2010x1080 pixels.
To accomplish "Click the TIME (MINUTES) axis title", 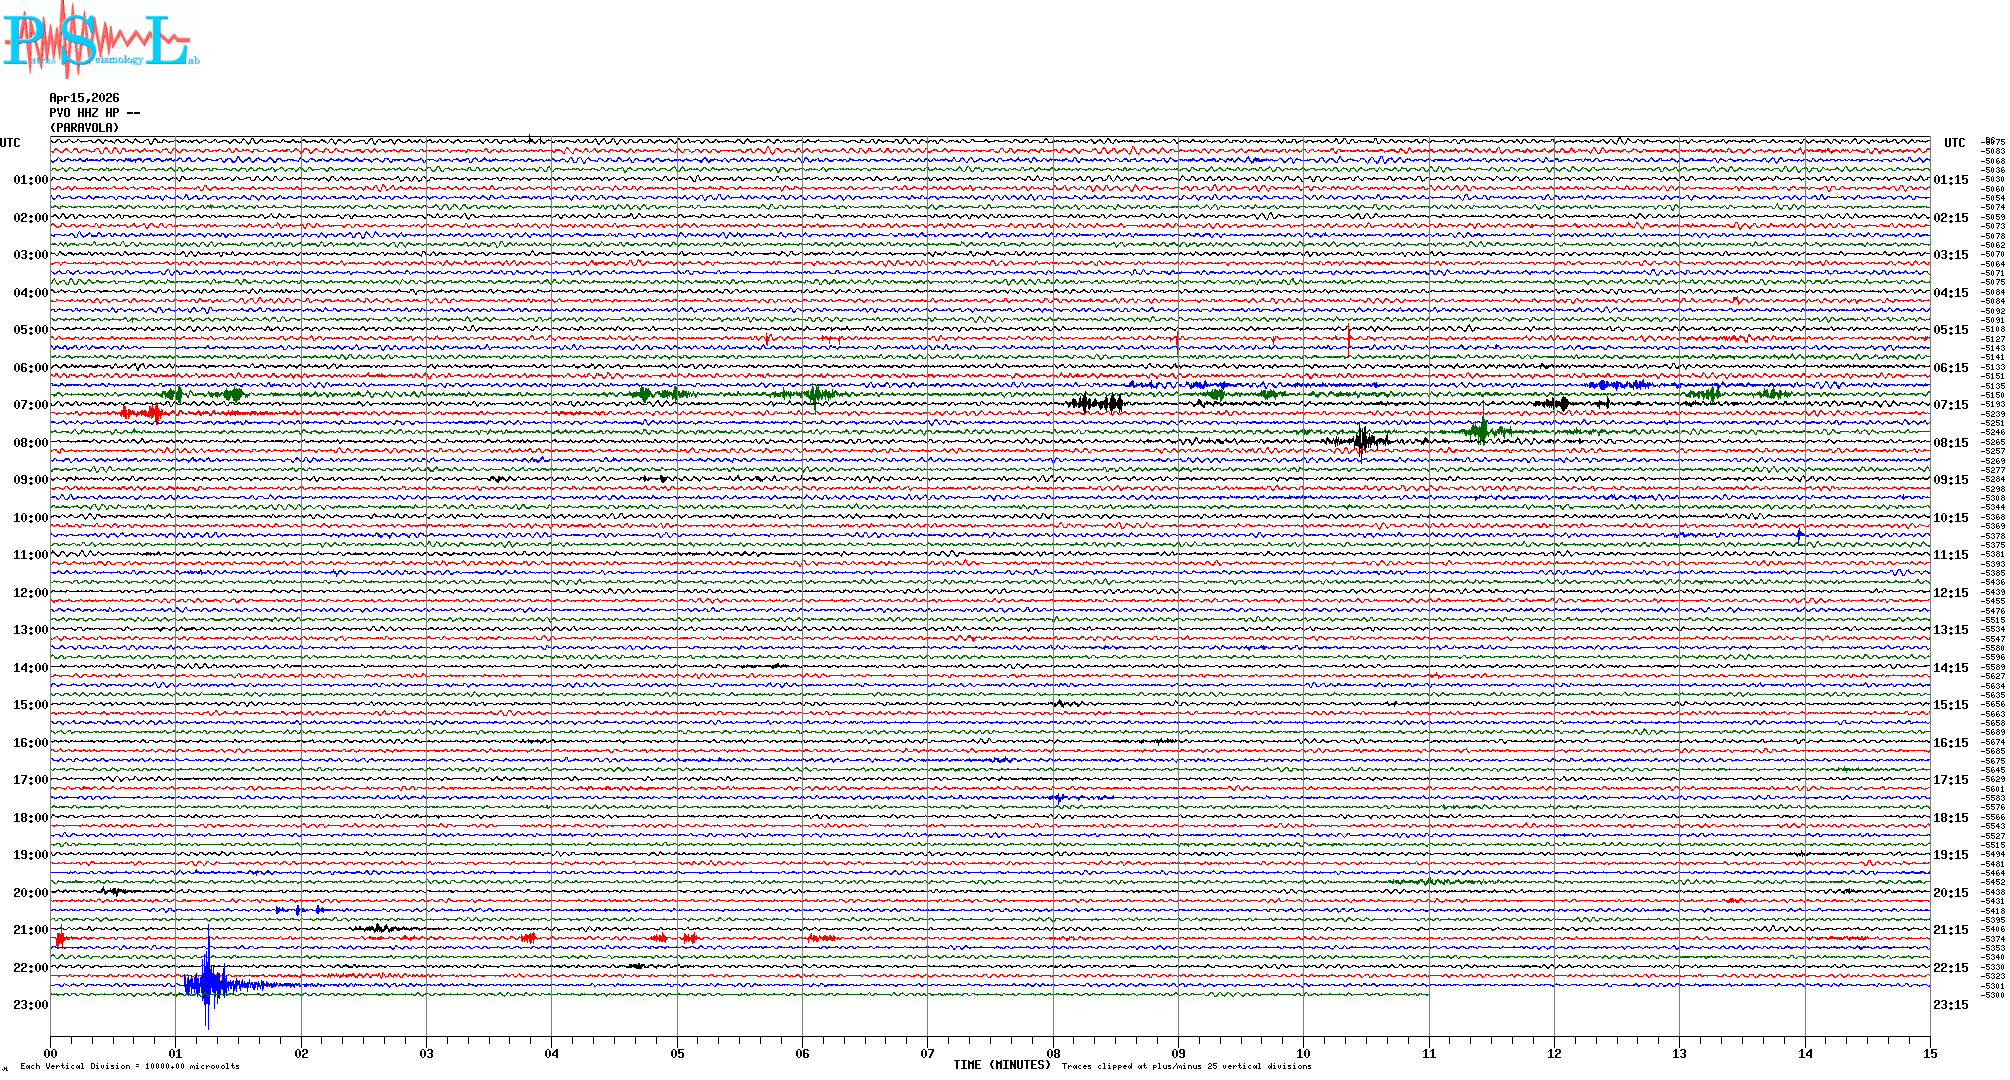I will pos(1002,1065).
